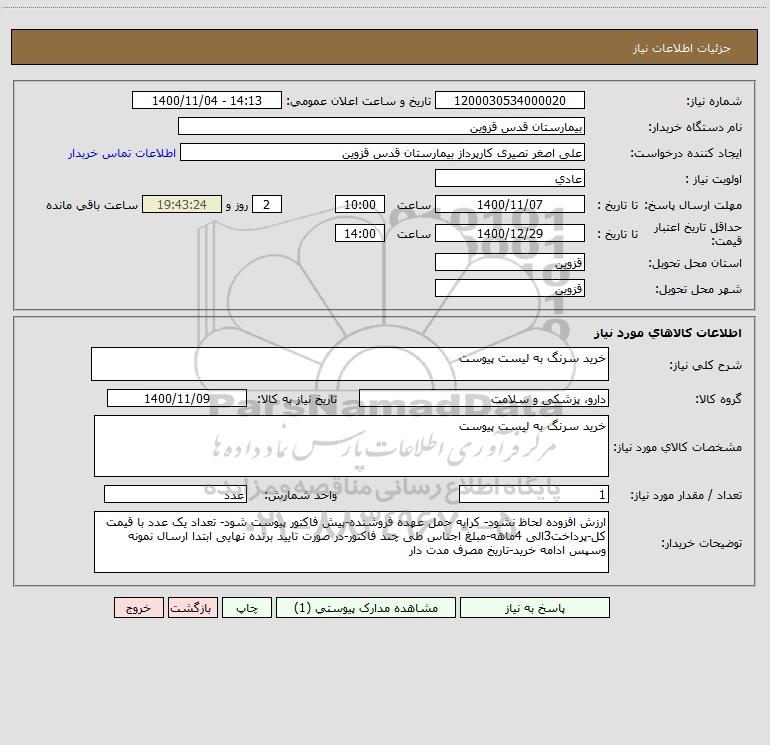Click buyer name field بیمارستان قدس قزوین
Image resolution: width=770 pixels, height=745 pixels.
(x=381, y=127)
